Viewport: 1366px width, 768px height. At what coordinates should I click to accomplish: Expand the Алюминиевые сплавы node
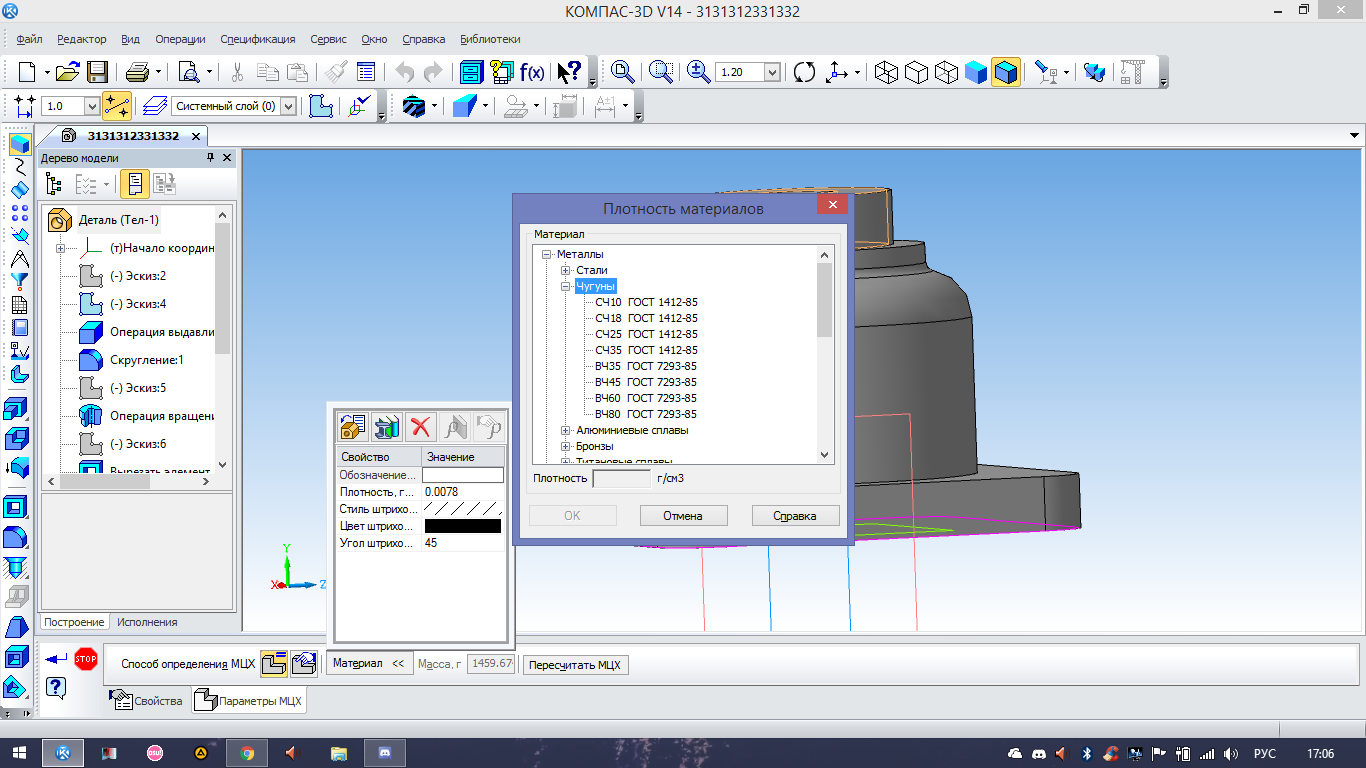tap(566, 430)
